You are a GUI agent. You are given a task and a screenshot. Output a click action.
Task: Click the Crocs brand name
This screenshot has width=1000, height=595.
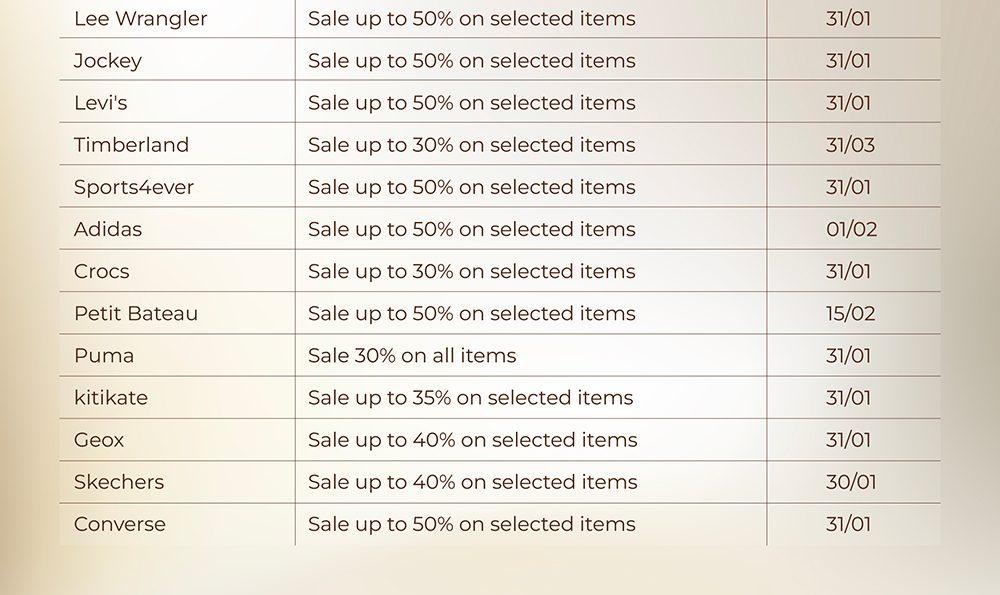click(x=101, y=271)
